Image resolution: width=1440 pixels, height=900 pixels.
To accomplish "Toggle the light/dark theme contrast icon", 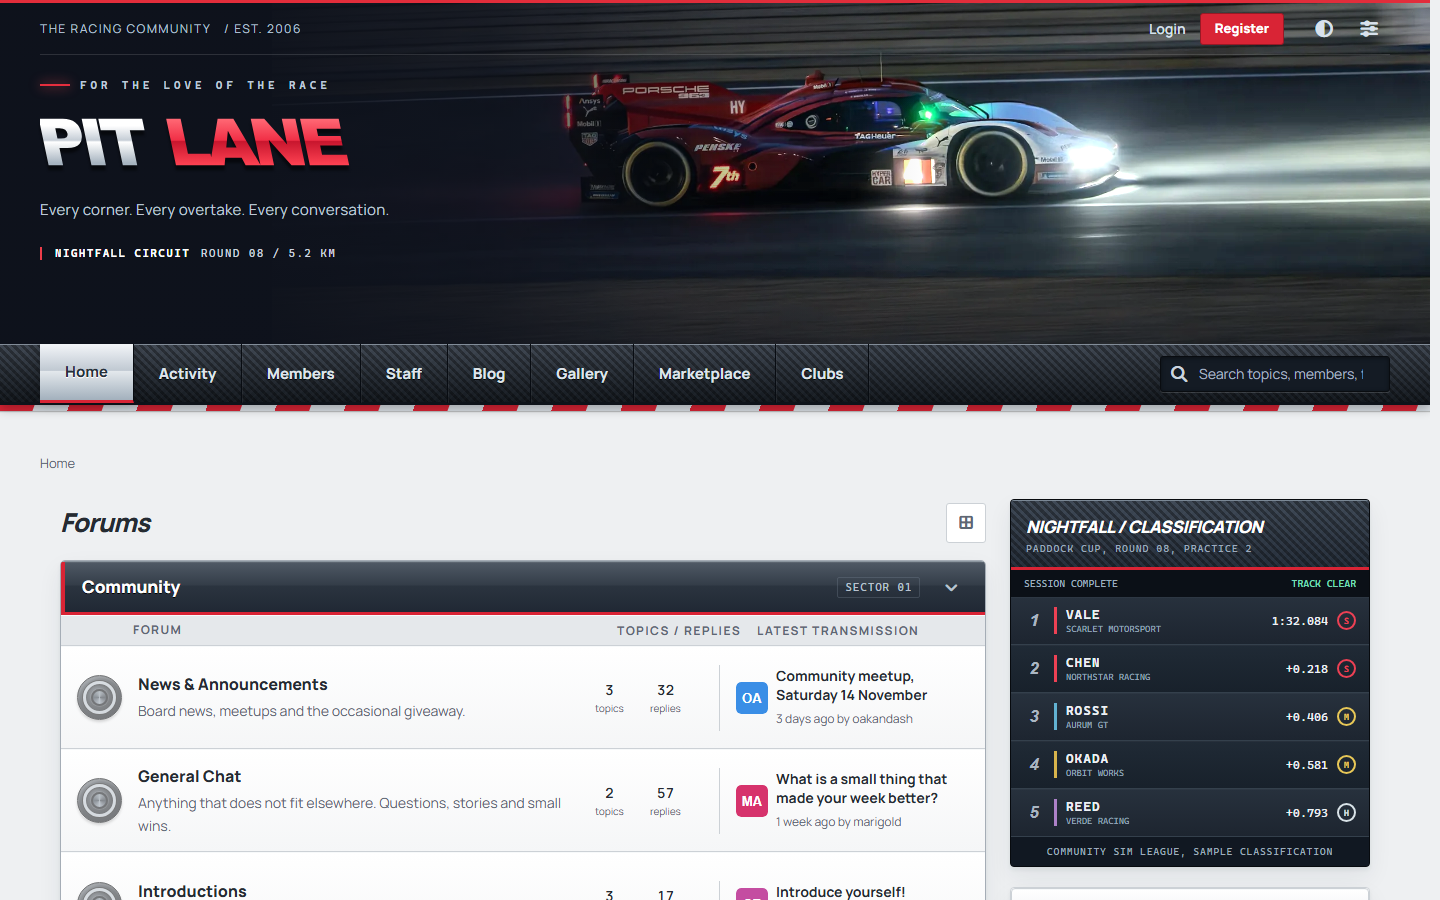I will click(1324, 29).
